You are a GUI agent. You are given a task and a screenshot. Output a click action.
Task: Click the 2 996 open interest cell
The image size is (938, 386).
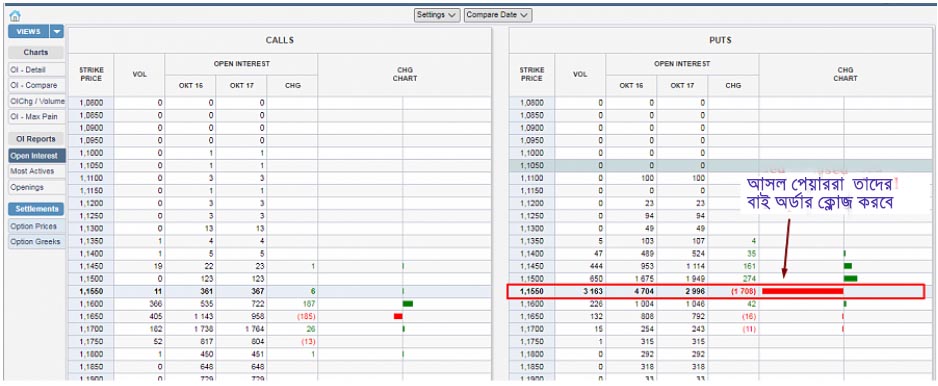point(683,291)
